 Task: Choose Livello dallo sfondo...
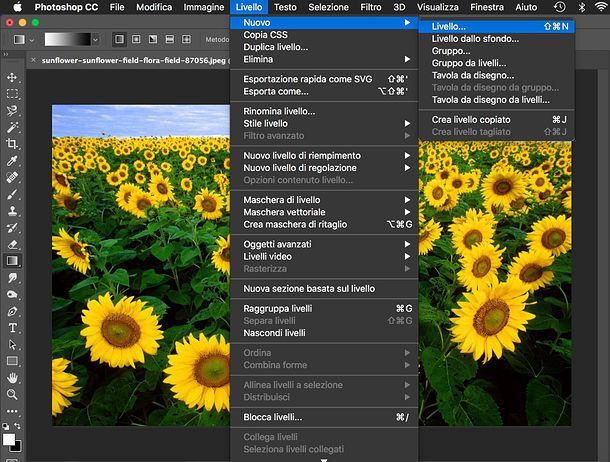pyautogui.click(x=496, y=38)
